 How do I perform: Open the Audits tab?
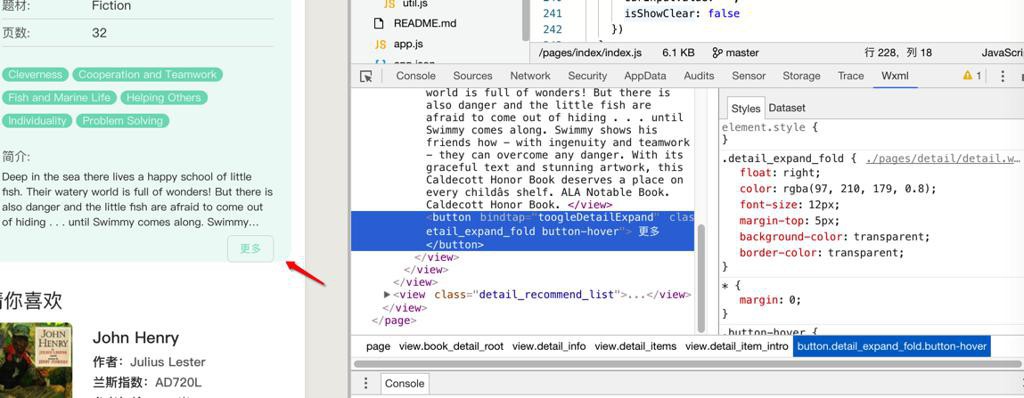tap(699, 76)
